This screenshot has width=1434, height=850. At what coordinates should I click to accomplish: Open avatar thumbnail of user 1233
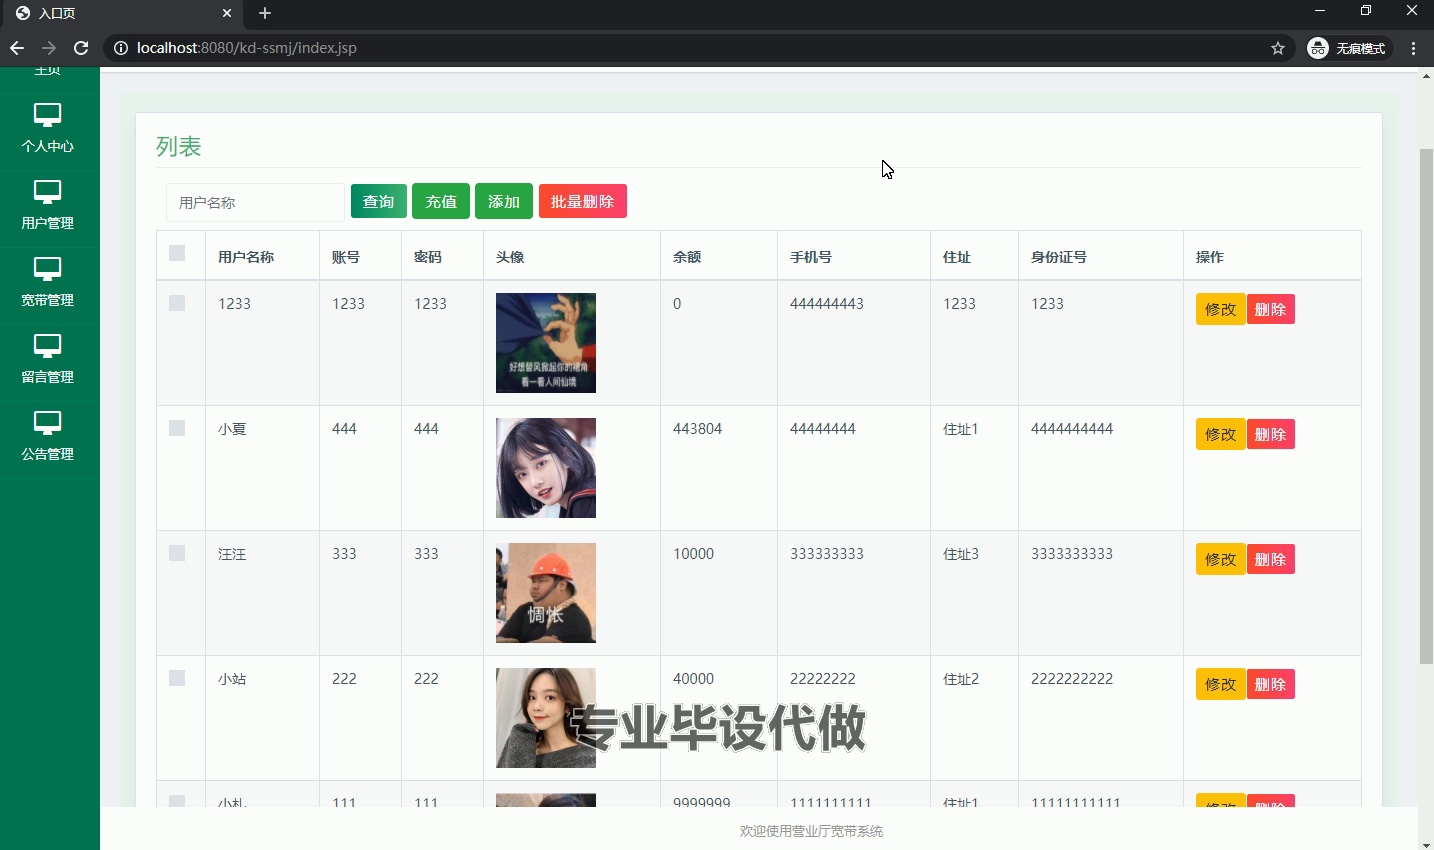(x=546, y=343)
